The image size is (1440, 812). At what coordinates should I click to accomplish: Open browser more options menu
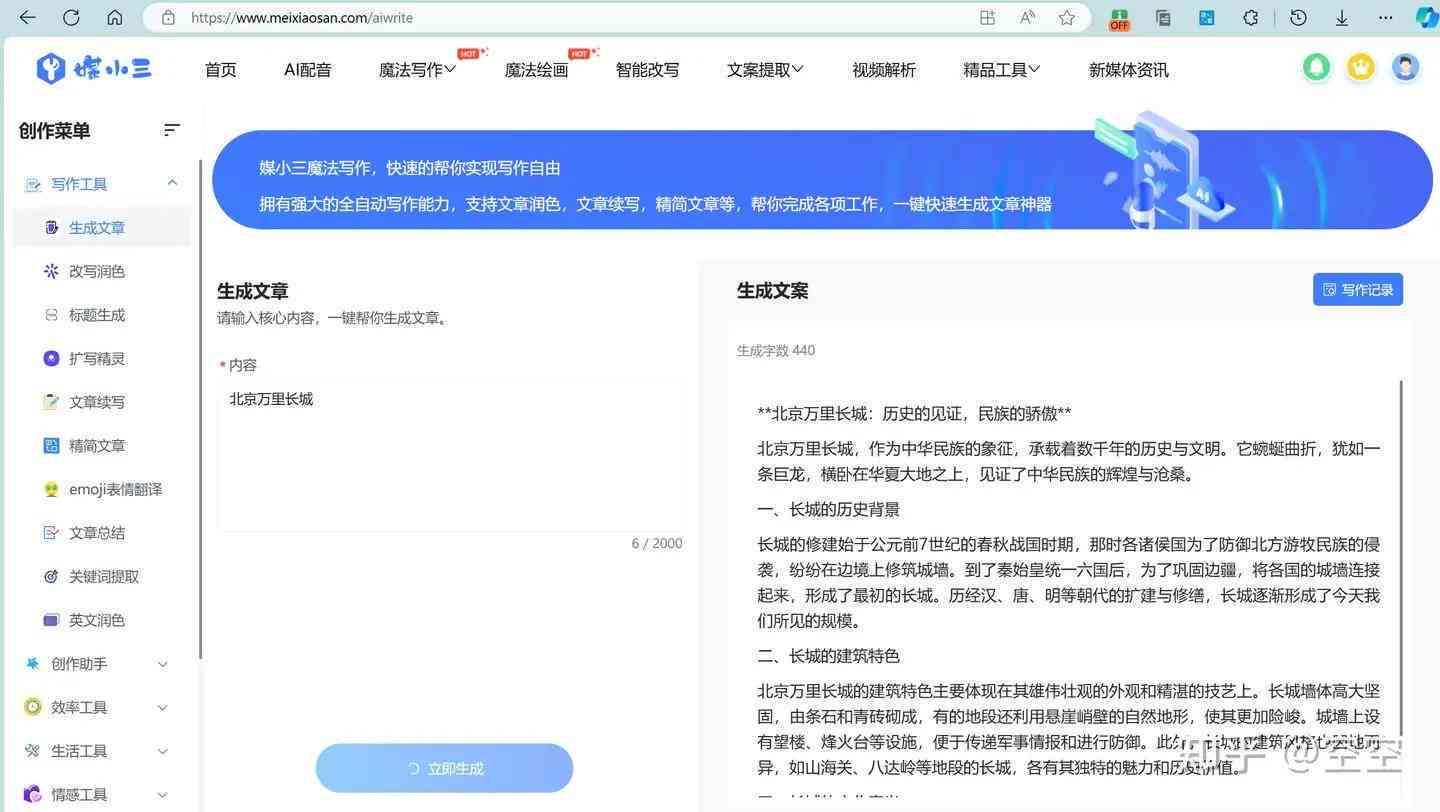pos(1385,17)
